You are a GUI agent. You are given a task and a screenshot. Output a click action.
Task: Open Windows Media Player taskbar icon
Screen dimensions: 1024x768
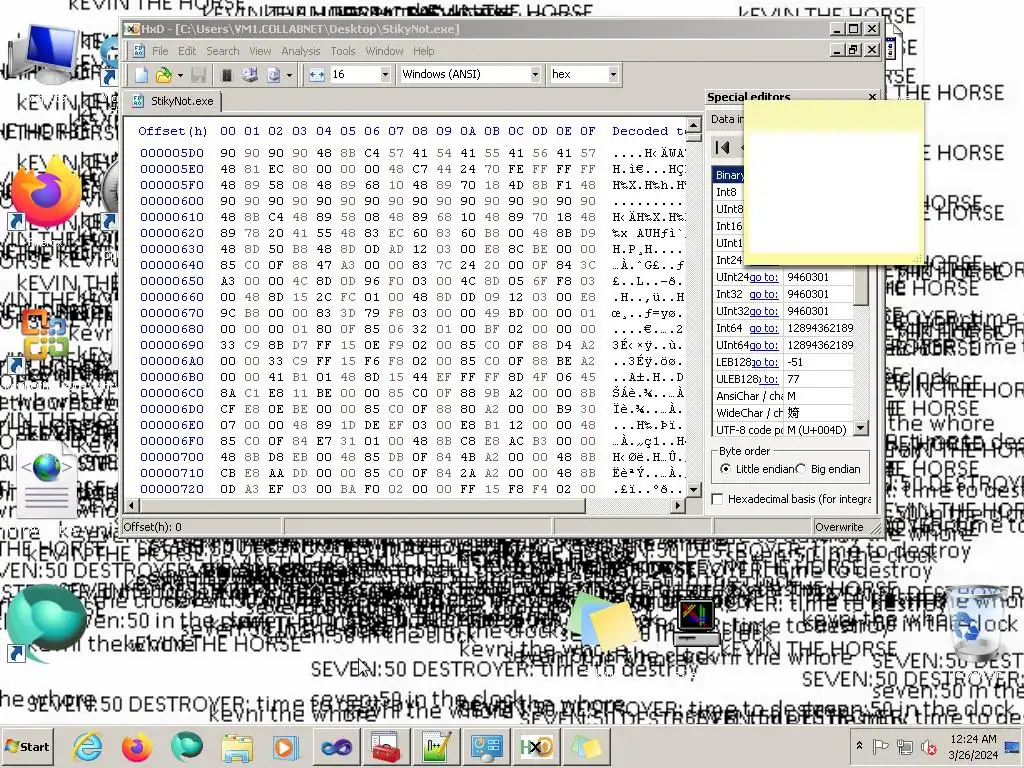coord(285,747)
